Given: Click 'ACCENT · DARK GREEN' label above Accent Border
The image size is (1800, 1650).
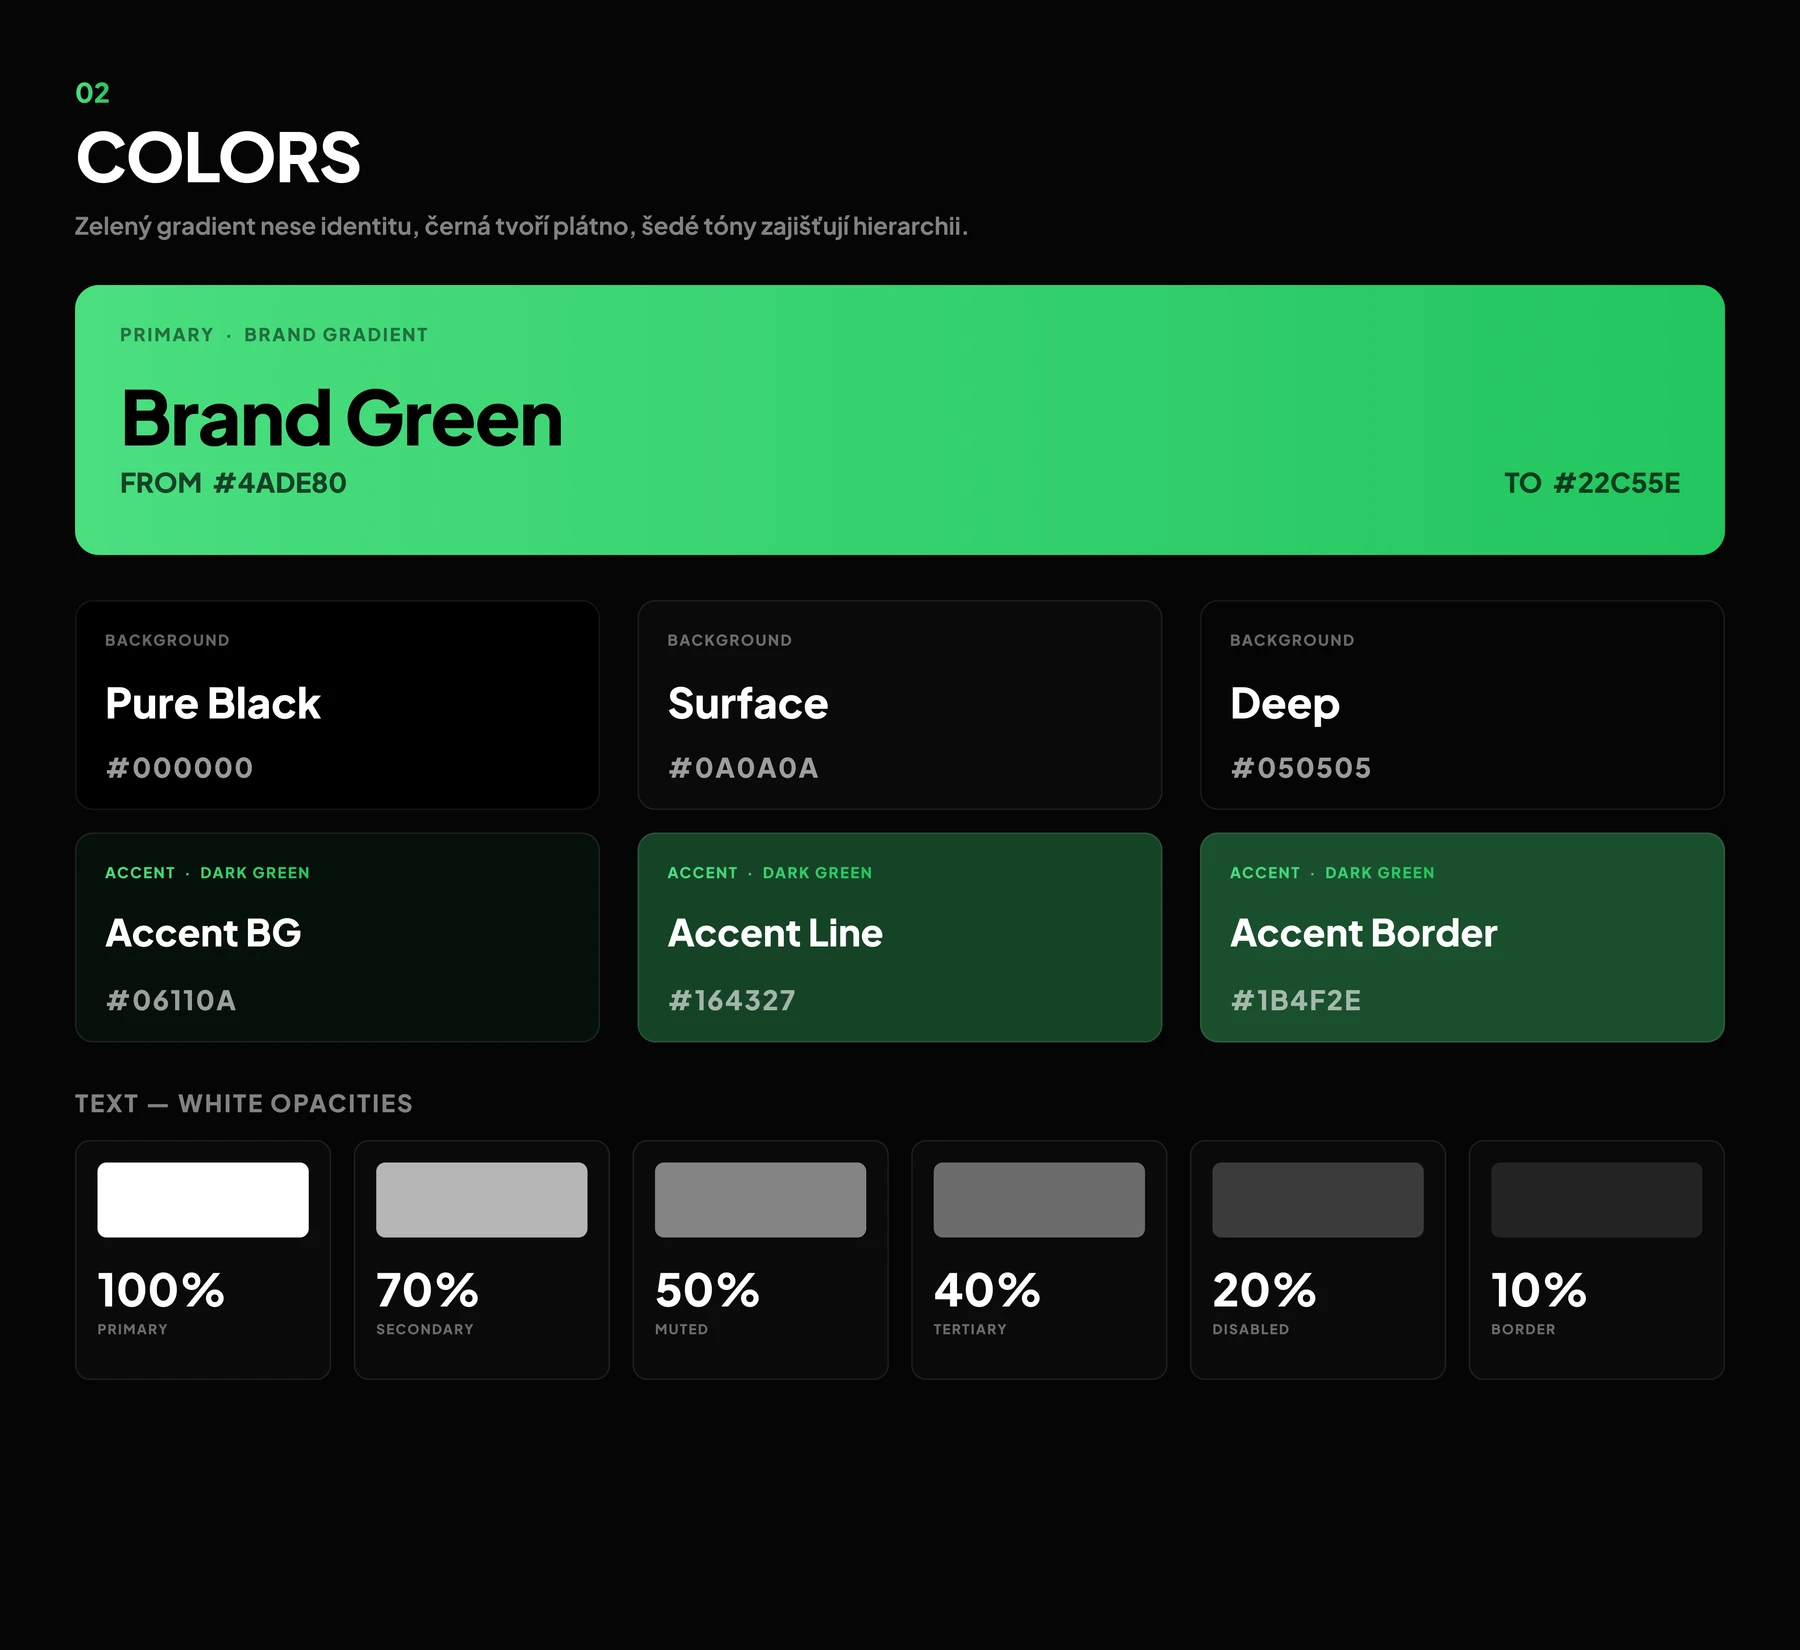Looking at the screenshot, I should coord(1332,873).
